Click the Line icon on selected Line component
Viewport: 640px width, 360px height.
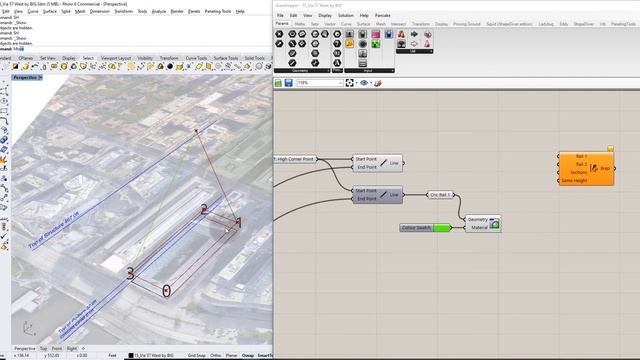[383, 195]
